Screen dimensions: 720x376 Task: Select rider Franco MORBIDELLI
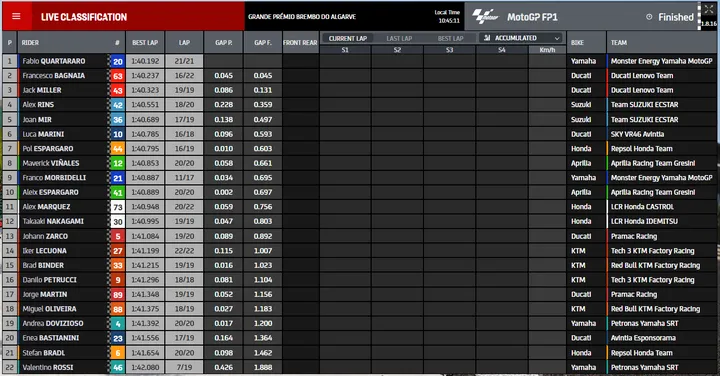tap(54, 178)
